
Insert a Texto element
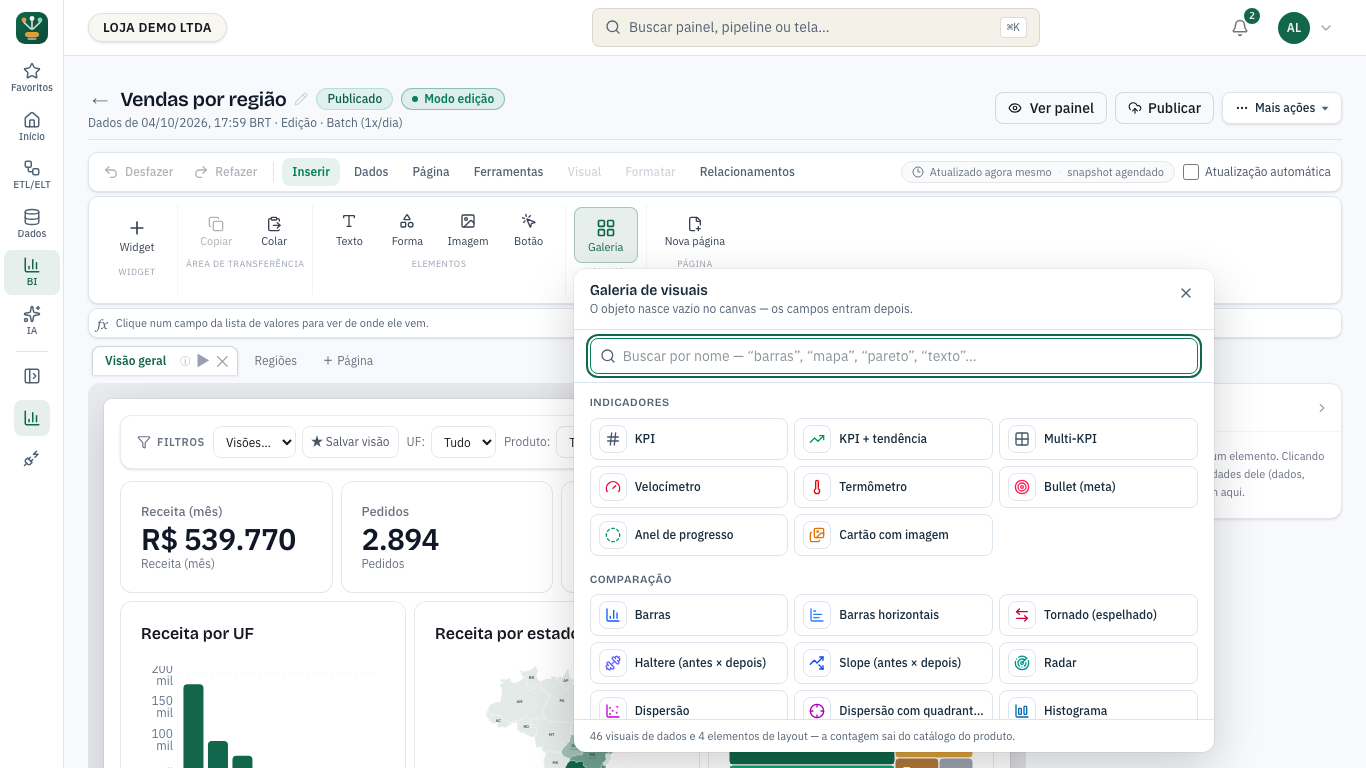(x=349, y=231)
